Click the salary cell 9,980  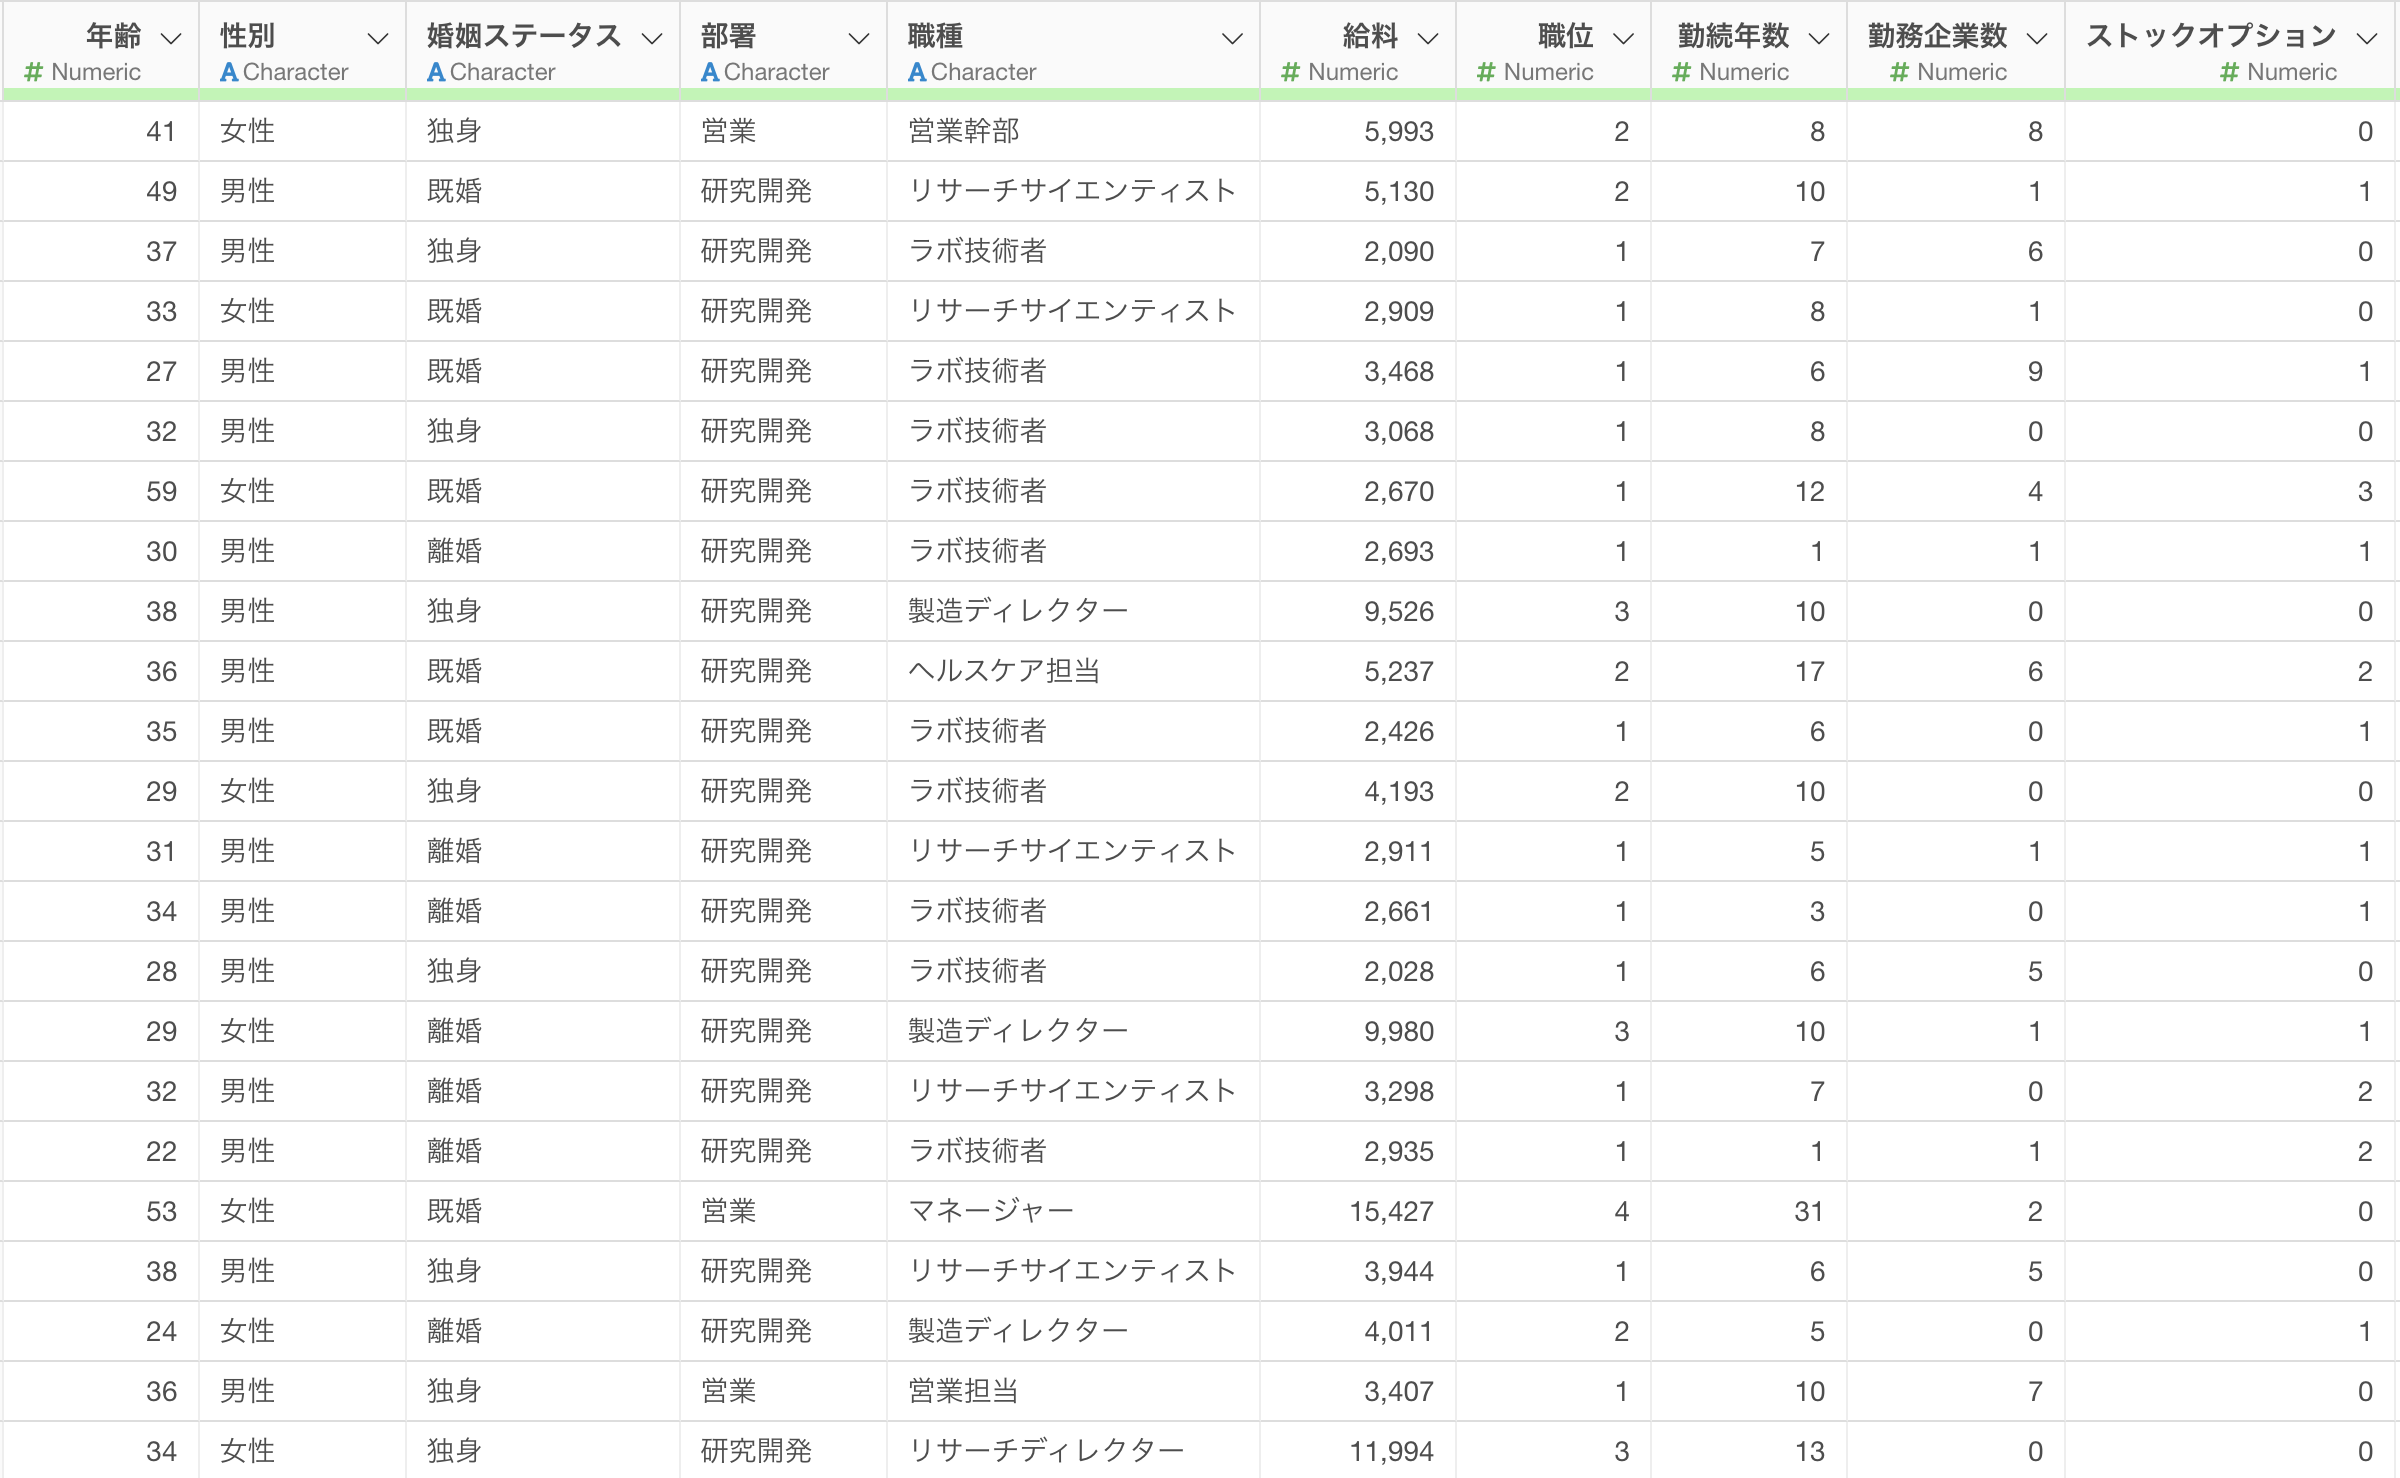[1358, 1031]
